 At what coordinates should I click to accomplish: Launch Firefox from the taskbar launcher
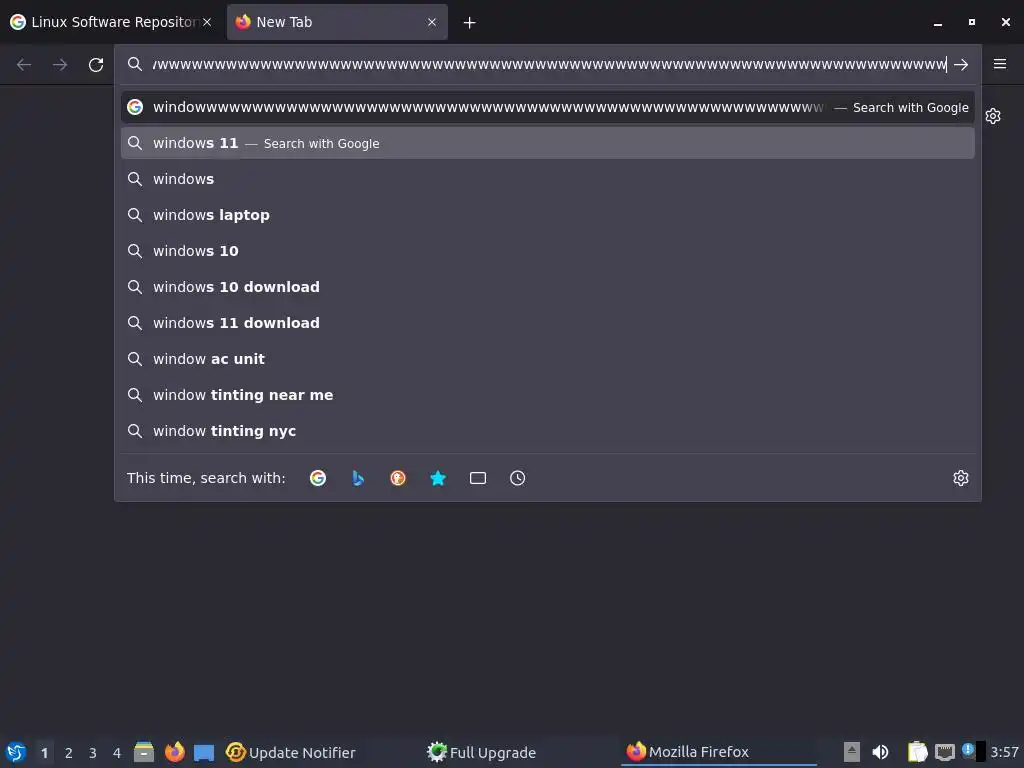(x=174, y=752)
